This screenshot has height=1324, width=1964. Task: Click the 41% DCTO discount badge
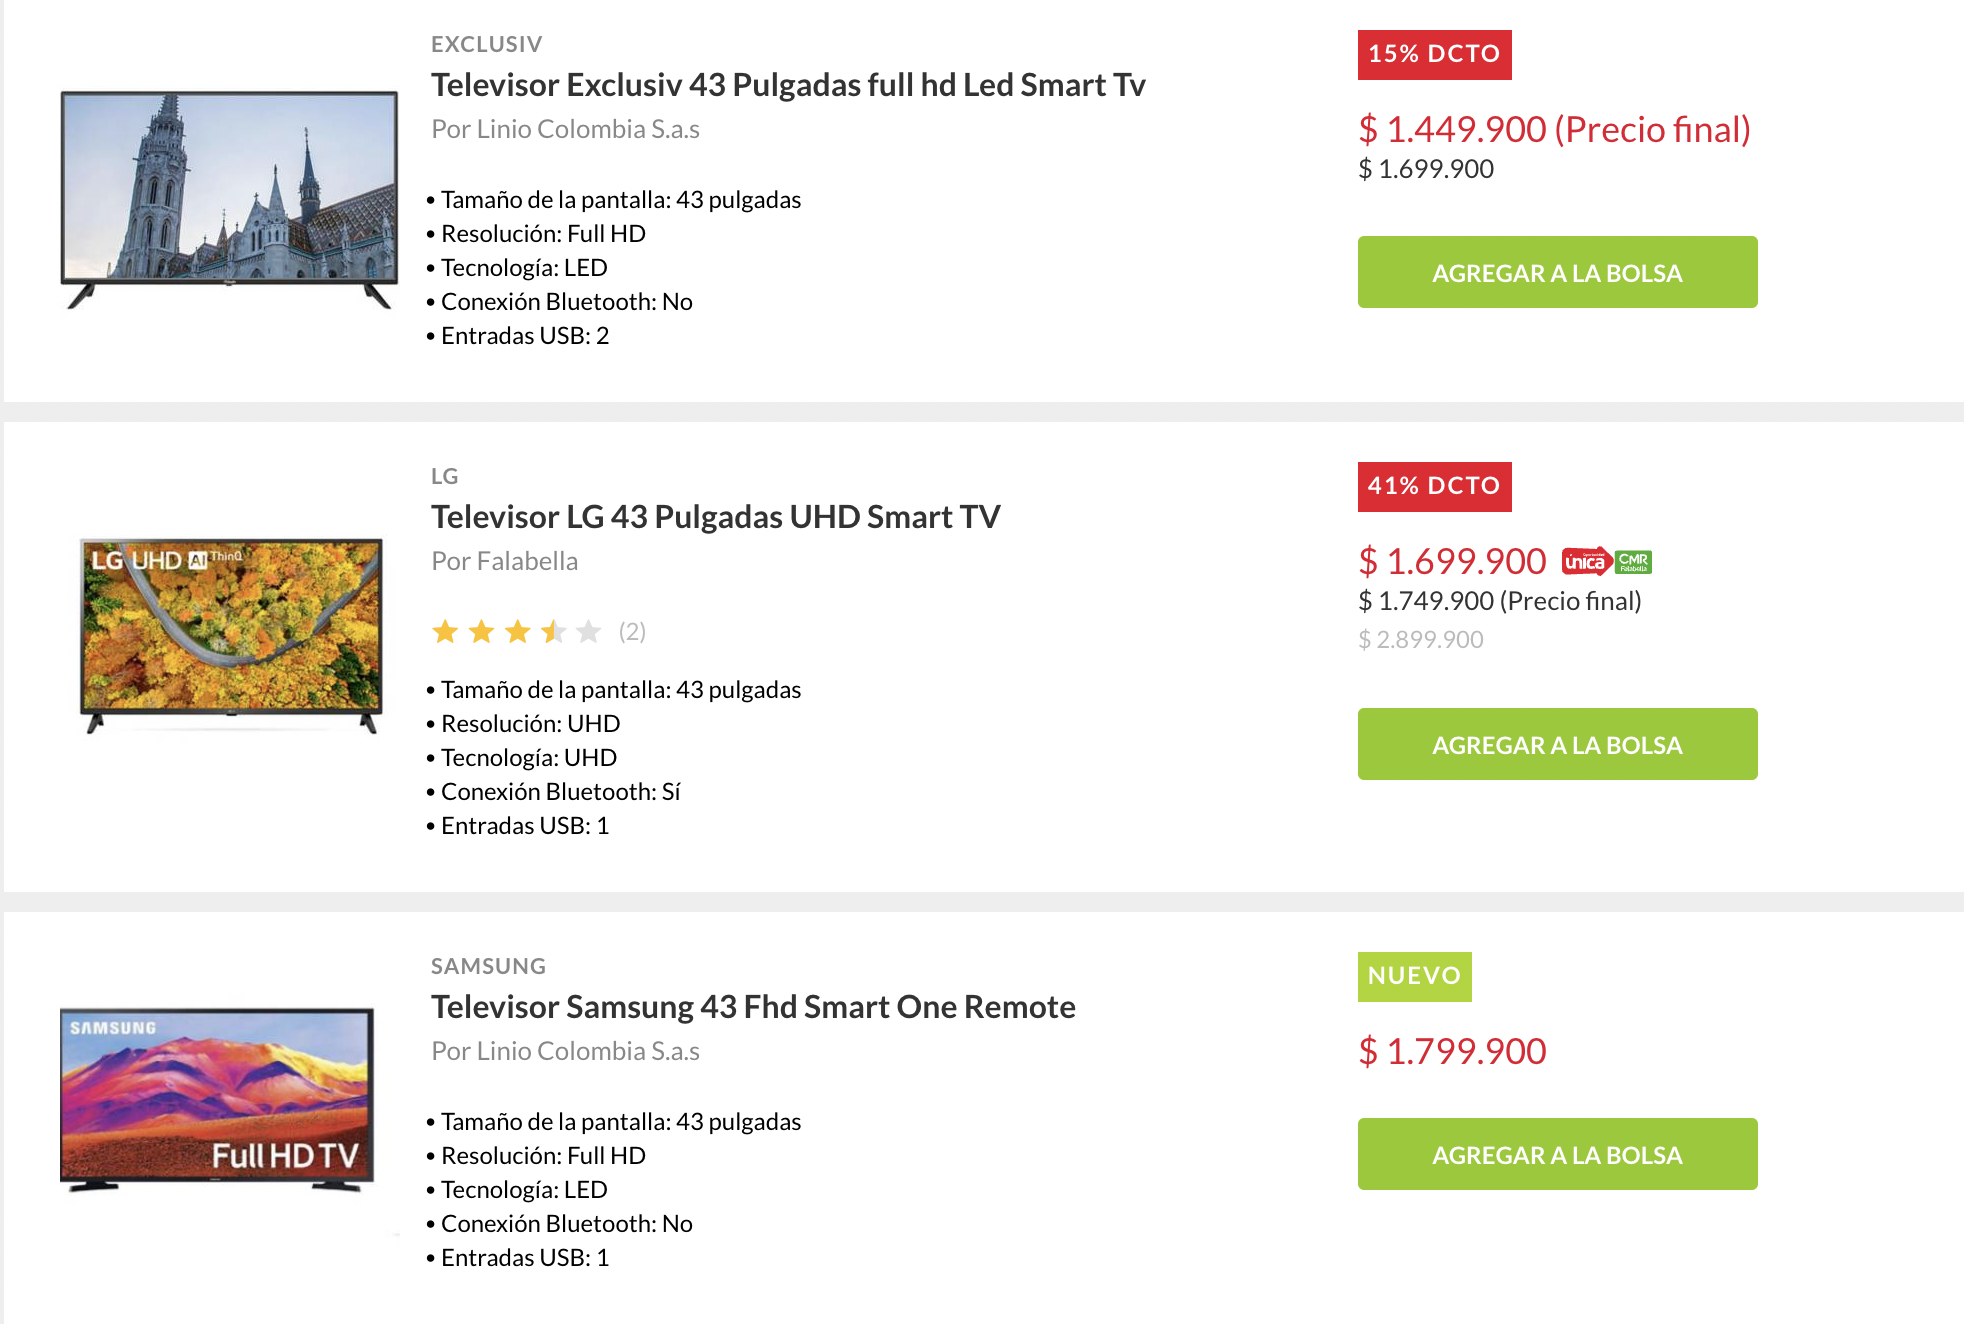click(x=1434, y=487)
